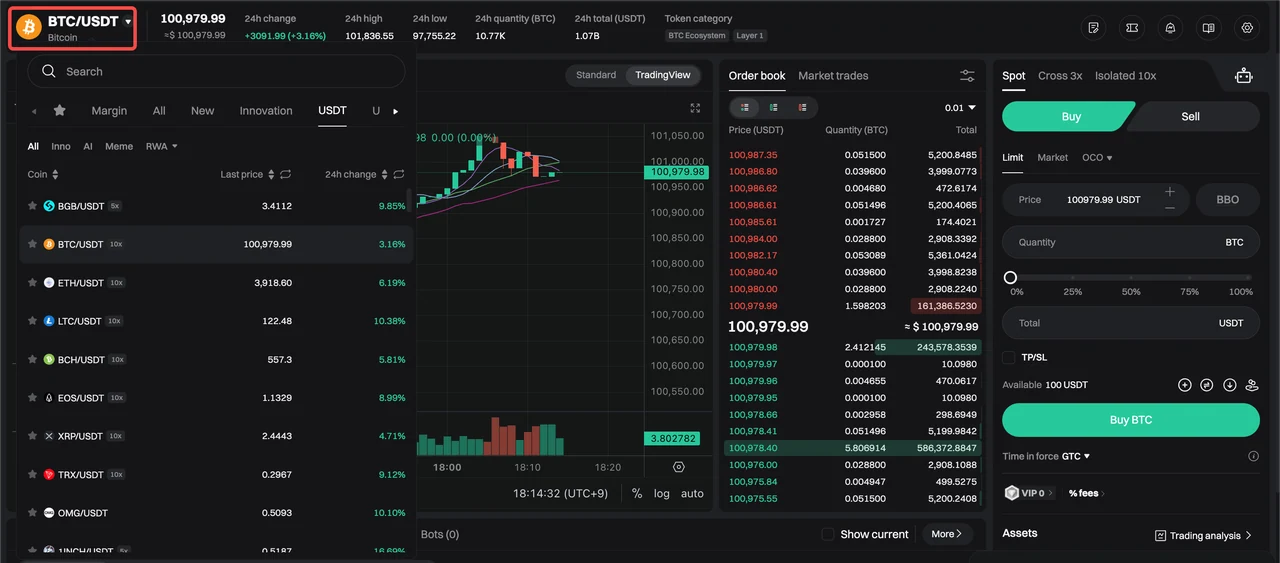Click the transfer icon beside Available
The width and height of the screenshot is (1280, 563).
(x=1207, y=385)
